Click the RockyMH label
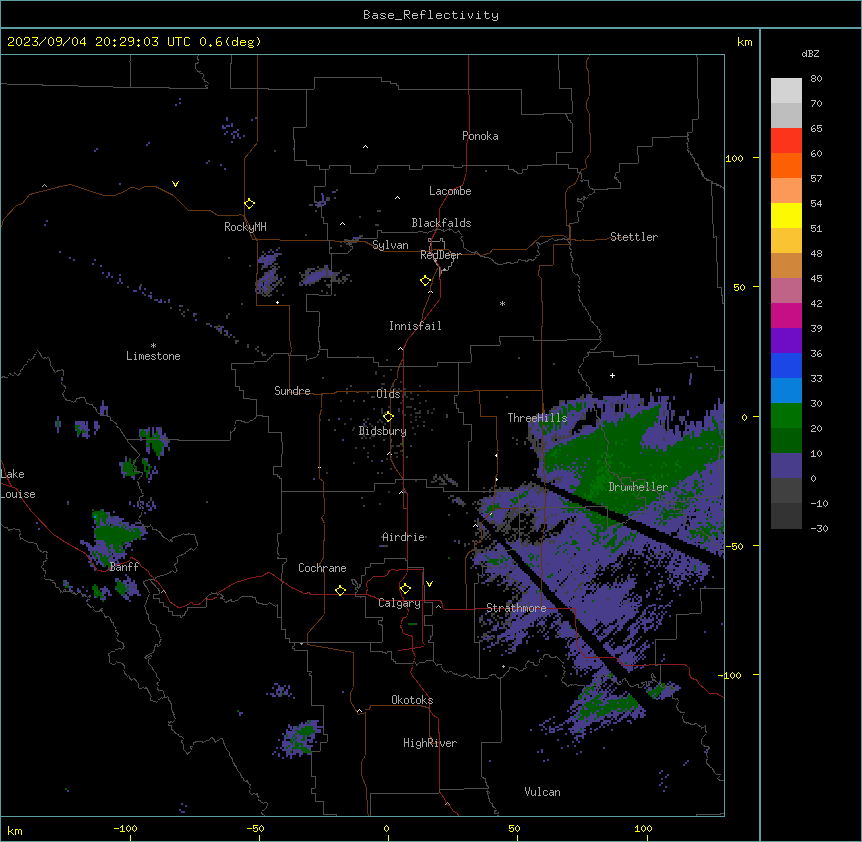 click(x=245, y=227)
